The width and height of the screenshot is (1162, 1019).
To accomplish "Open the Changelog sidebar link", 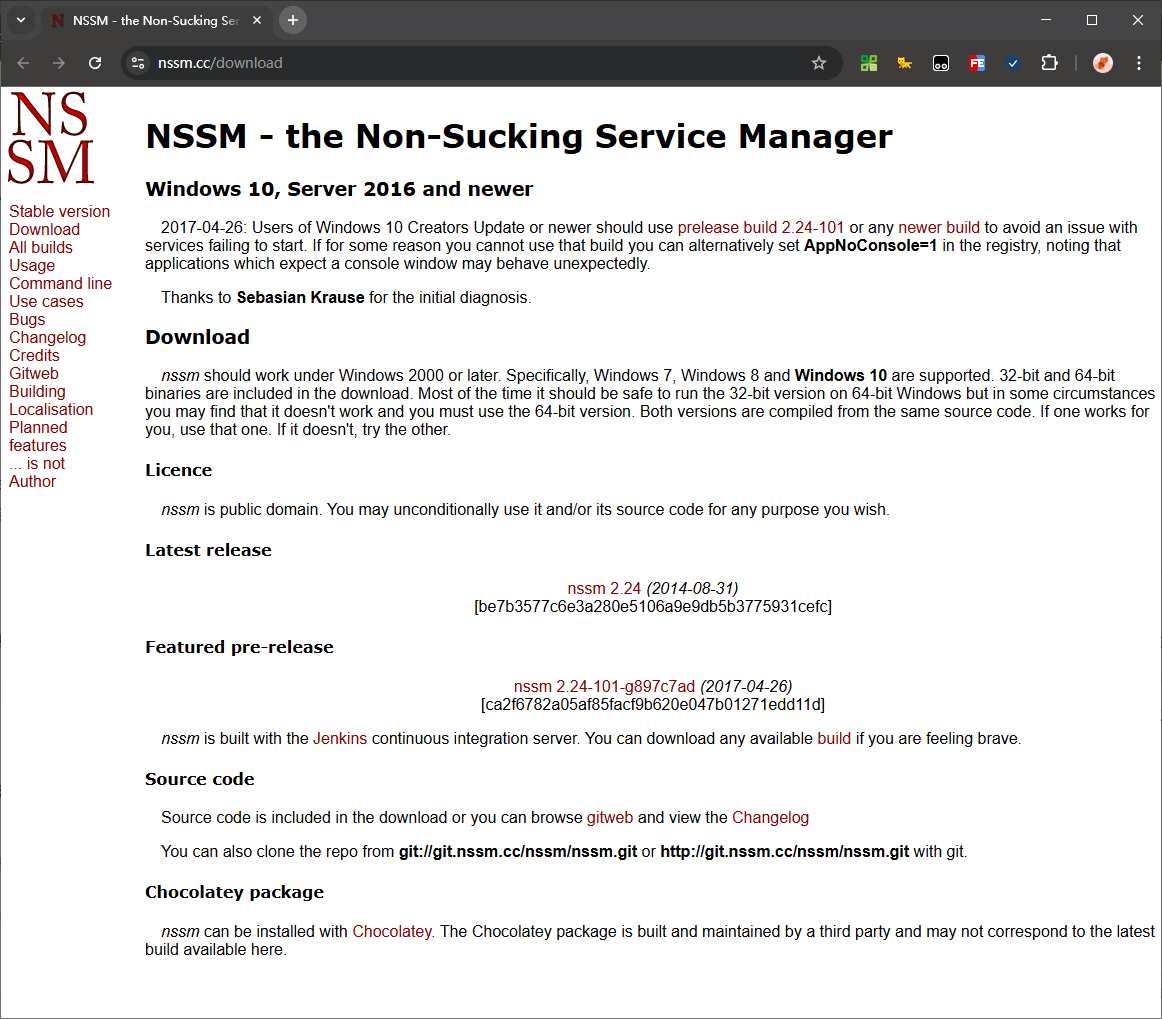I will 47,337.
